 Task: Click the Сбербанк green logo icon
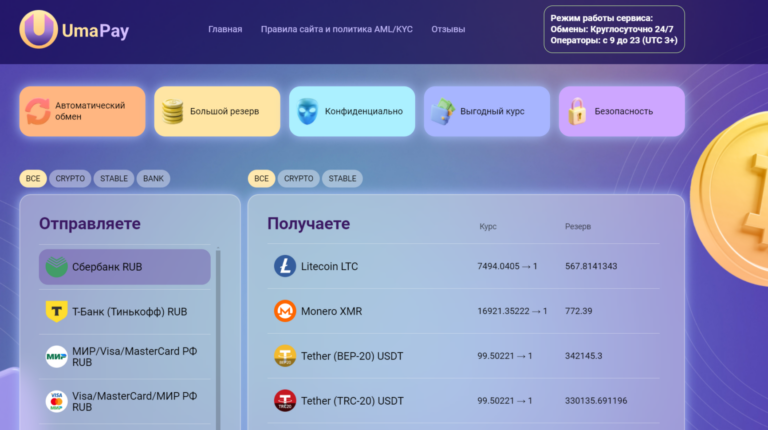coord(56,267)
